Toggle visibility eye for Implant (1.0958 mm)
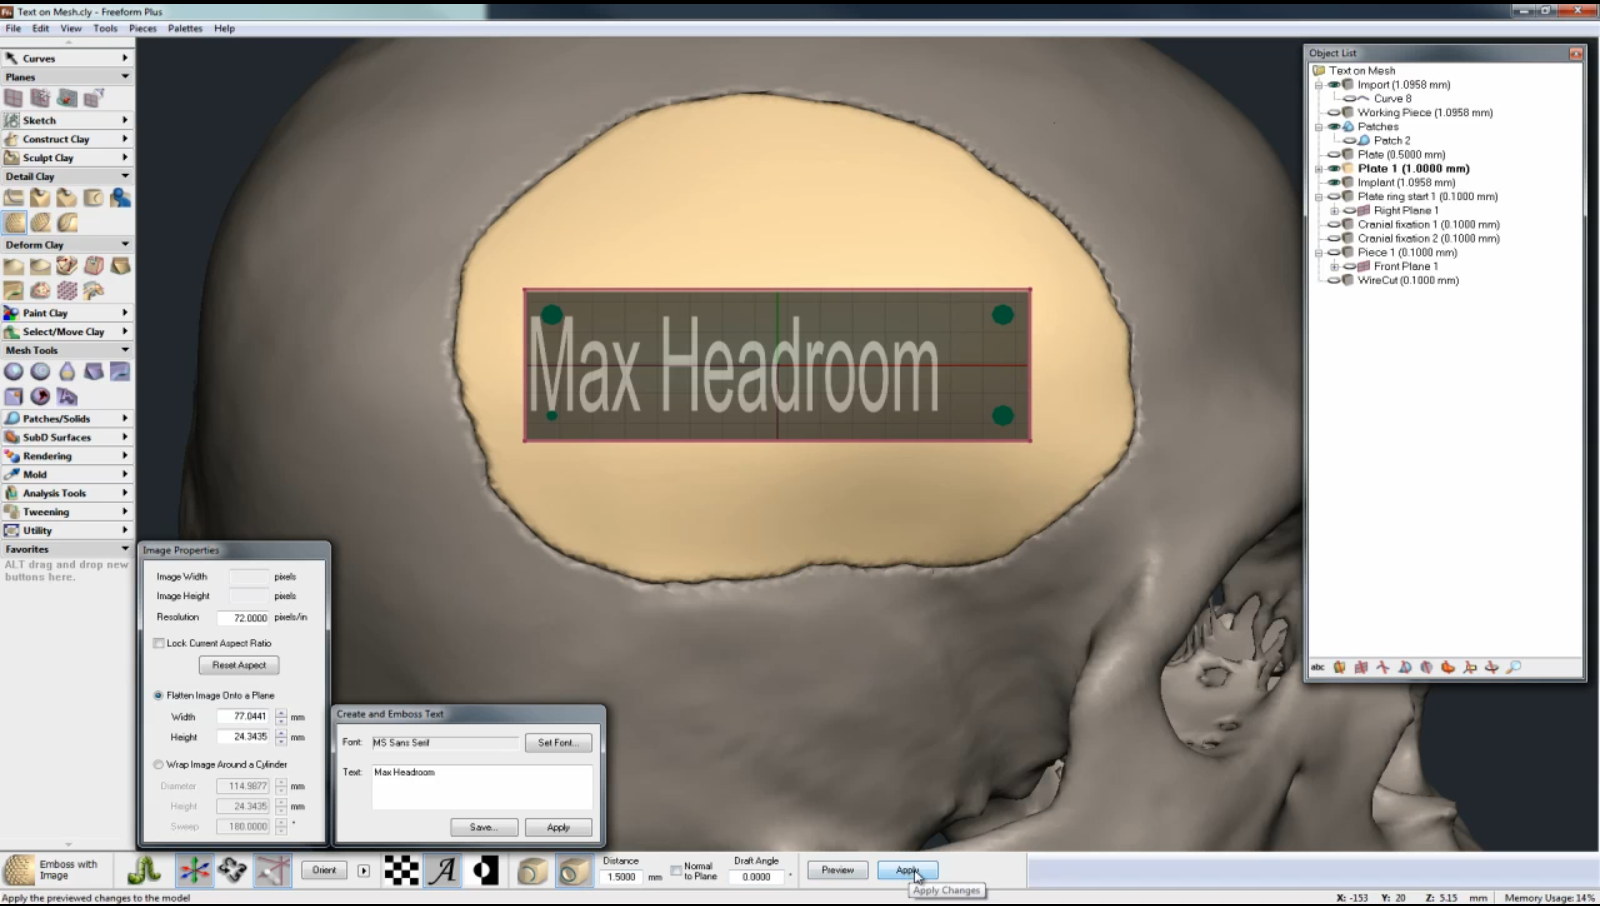This screenshot has height=906, width=1600. click(1334, 183)
